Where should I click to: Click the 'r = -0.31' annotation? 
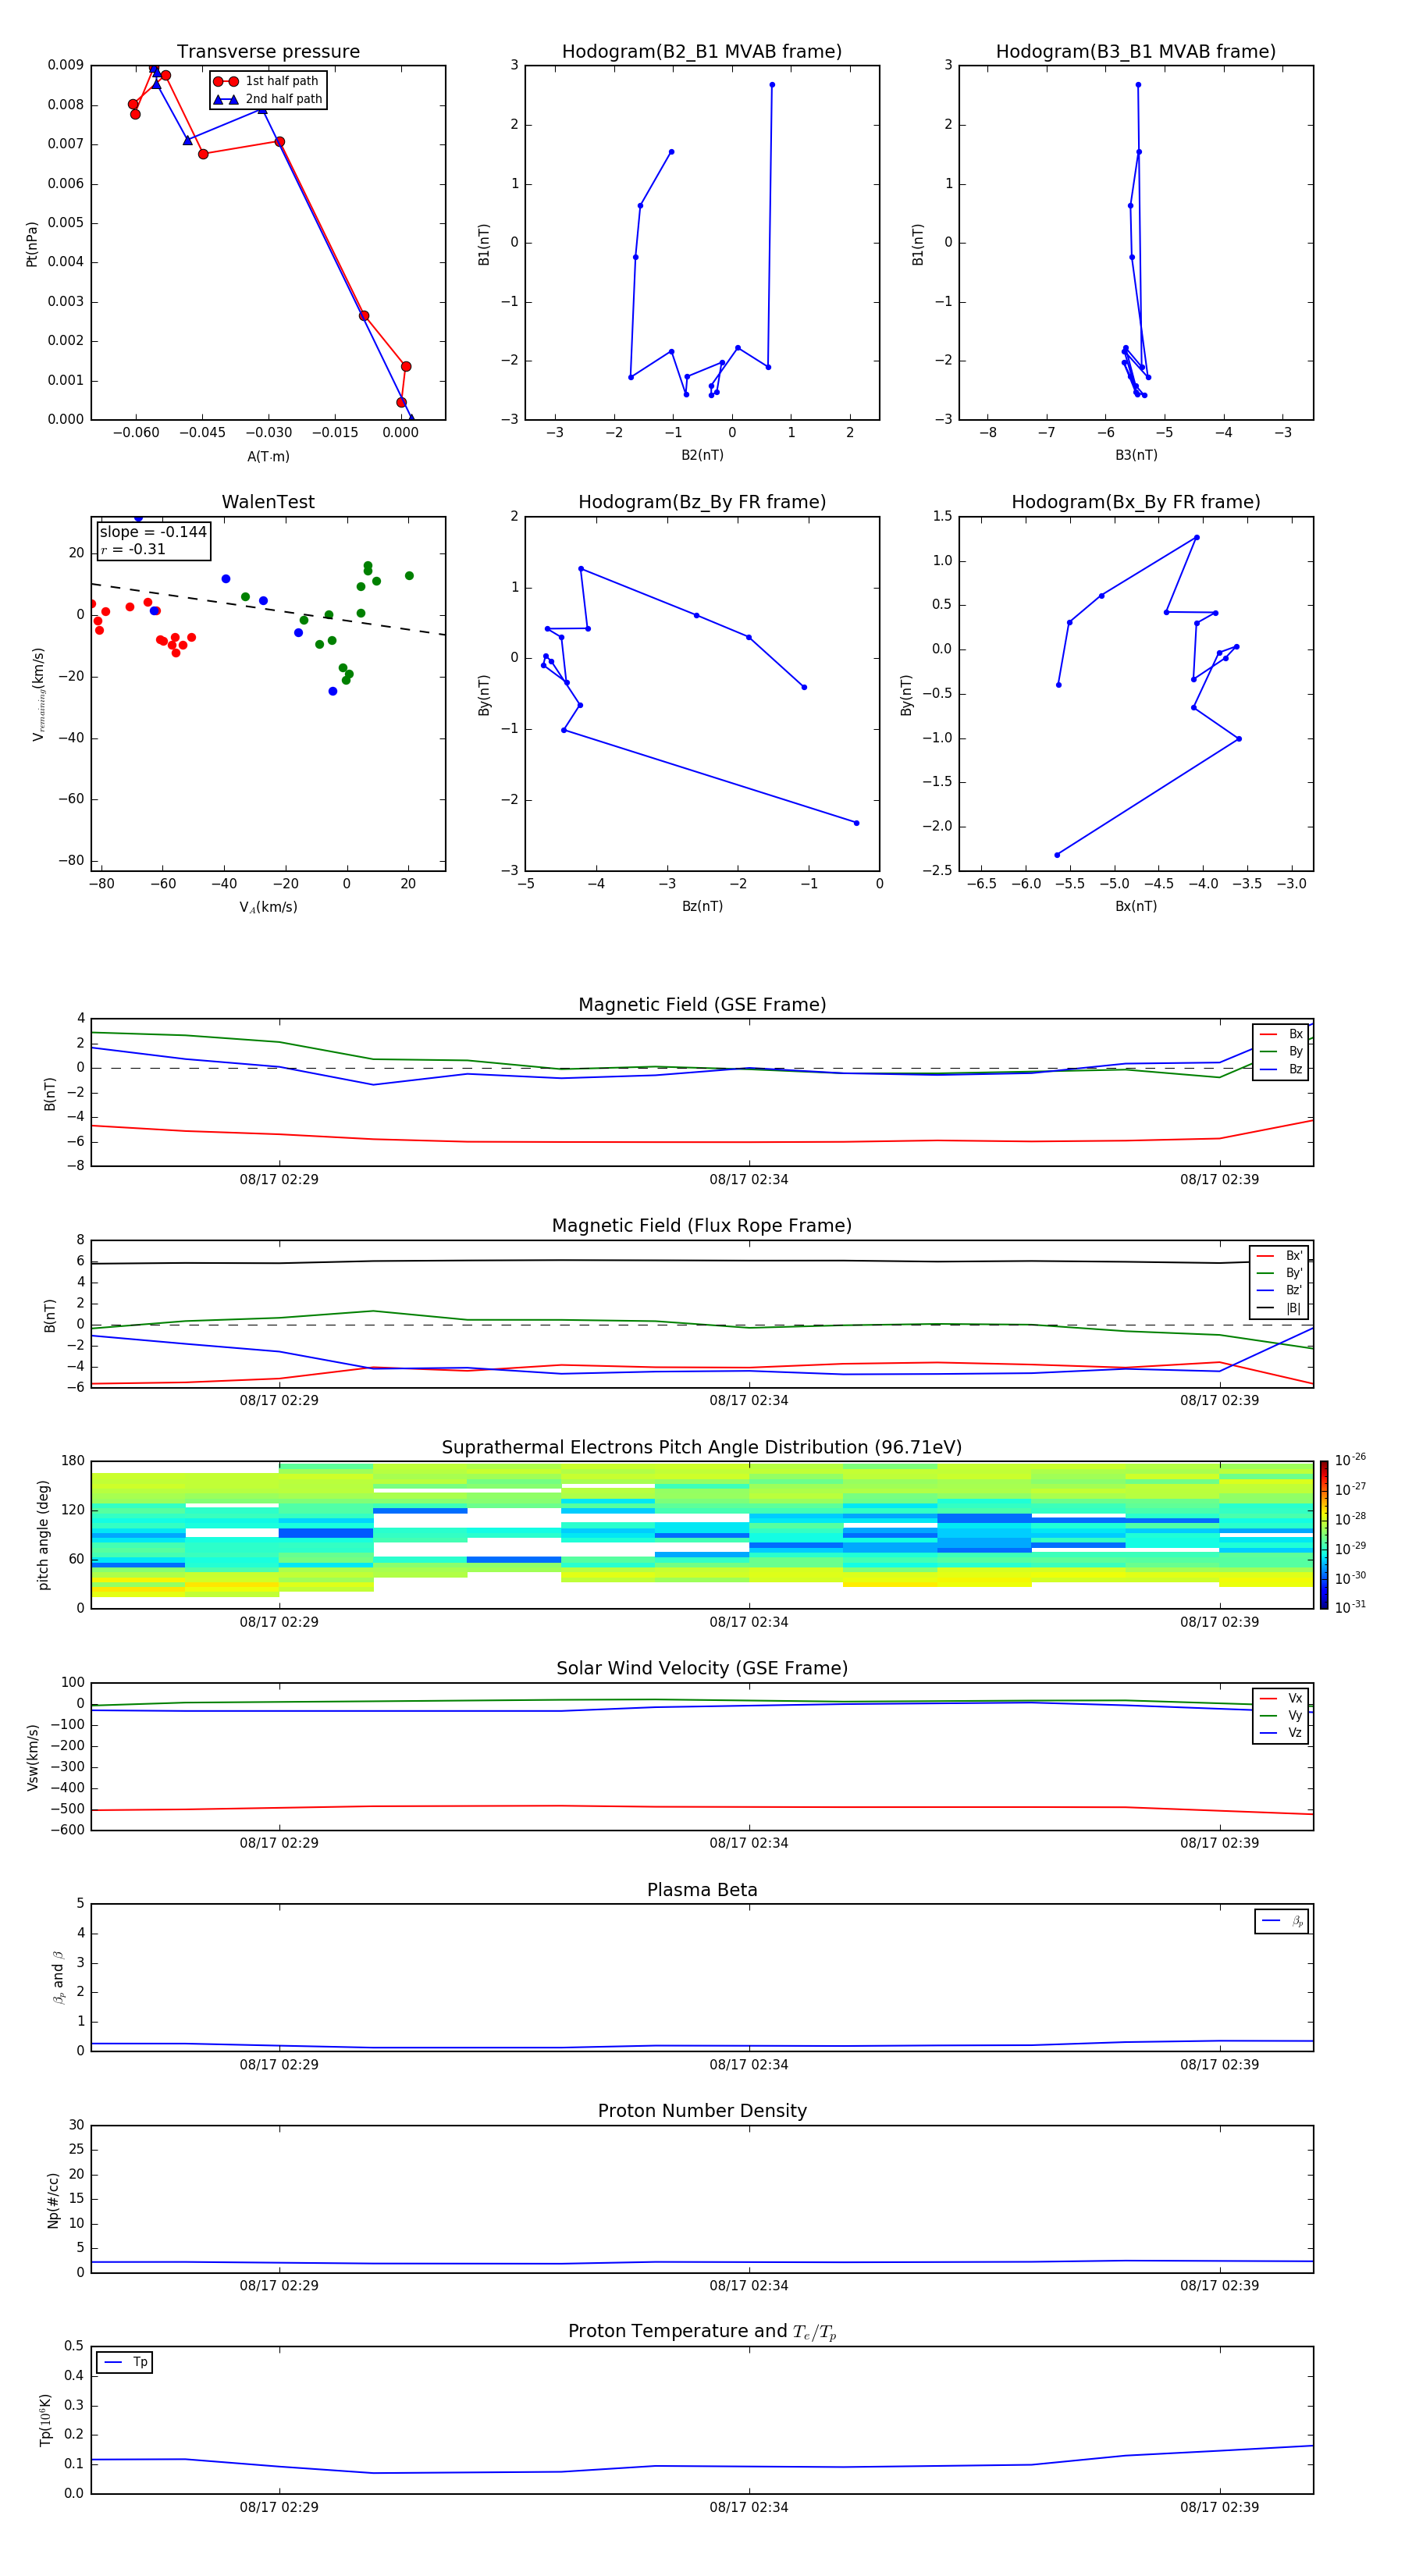pyautogui.click(x=133, y=549)
